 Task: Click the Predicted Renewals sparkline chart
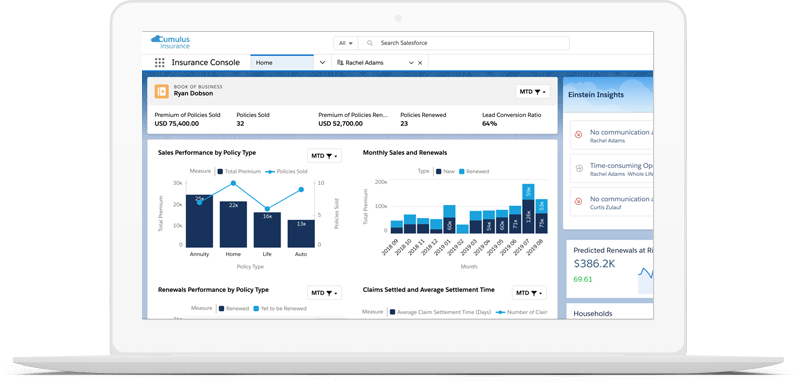[645, 279]
